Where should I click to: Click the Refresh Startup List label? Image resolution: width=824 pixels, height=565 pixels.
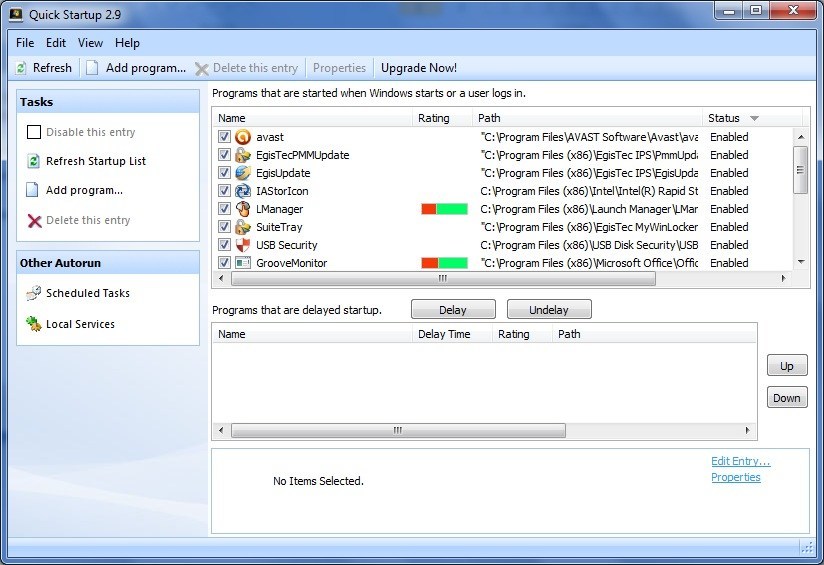click(96, 161)
